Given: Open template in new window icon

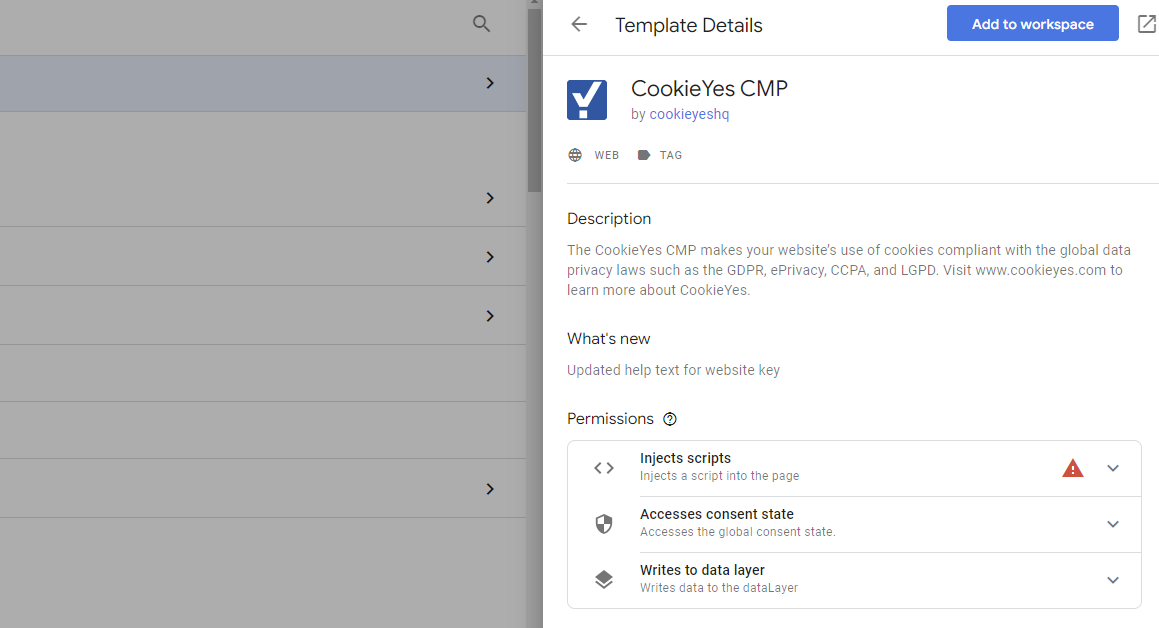Looking at the screenshot, I should pos(1146,24).
